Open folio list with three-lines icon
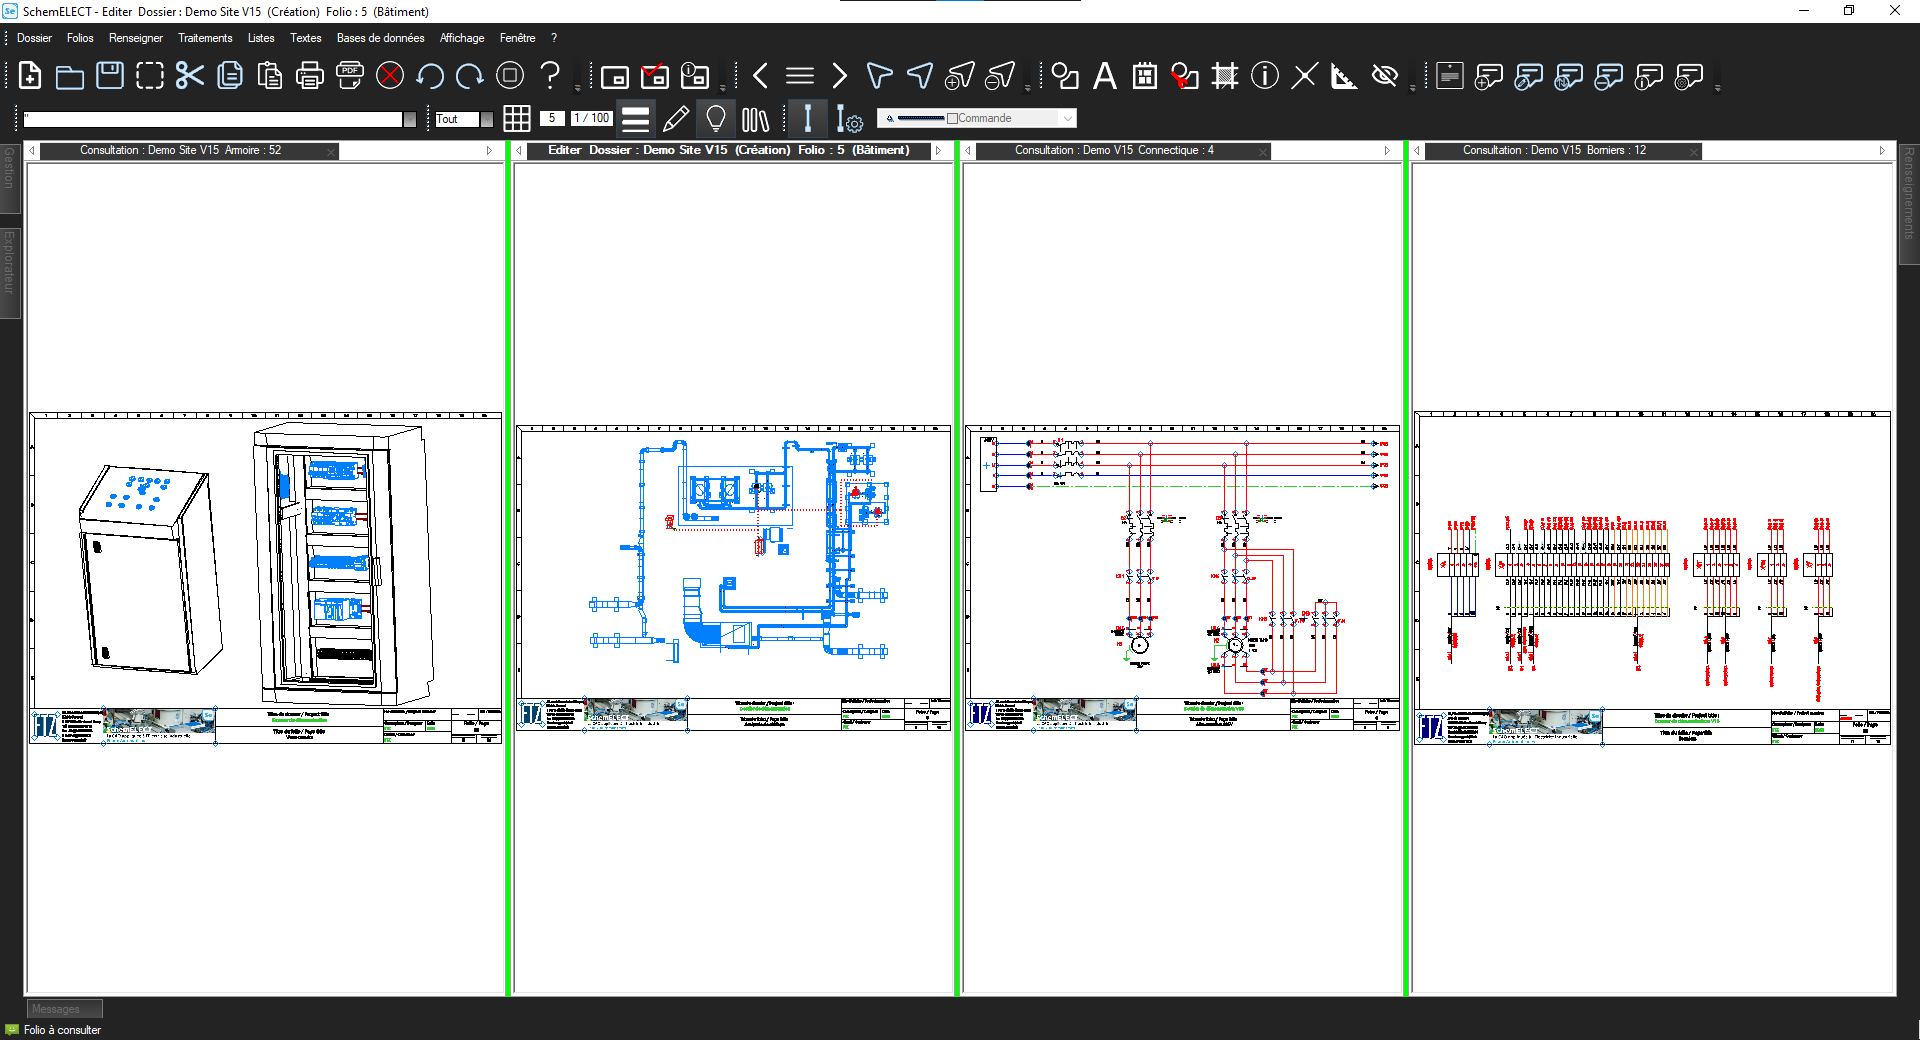This screenshot has width=1920, height=1040. [x=800, y=76]
